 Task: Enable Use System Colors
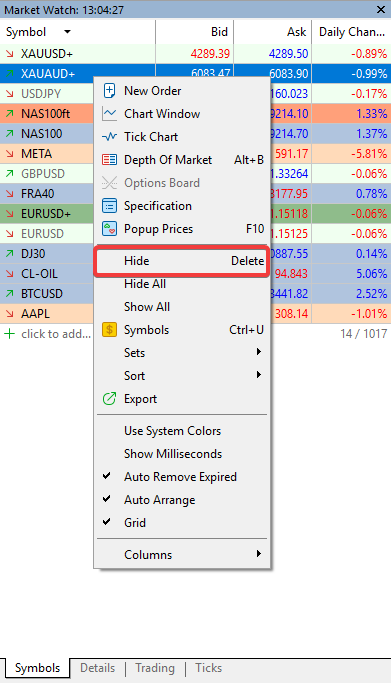[x=182, y=431]
